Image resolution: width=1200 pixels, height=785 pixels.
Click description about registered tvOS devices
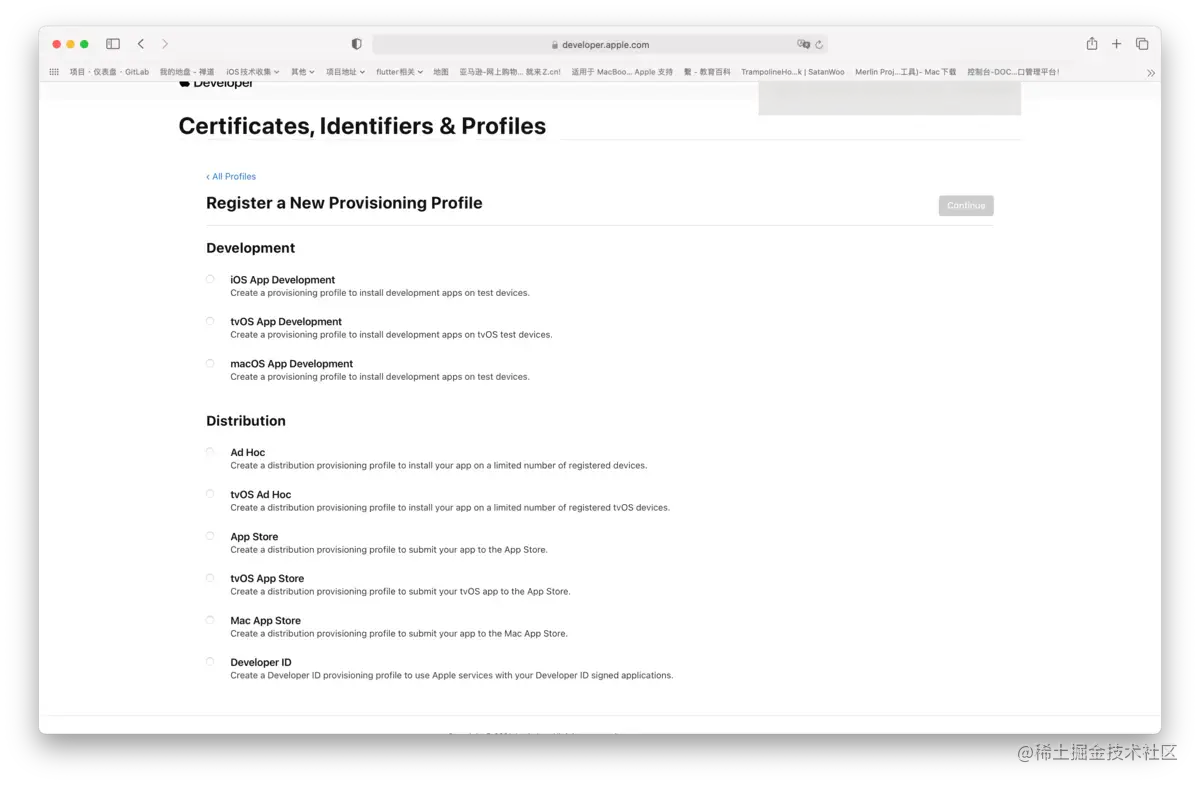coord(450,508)
